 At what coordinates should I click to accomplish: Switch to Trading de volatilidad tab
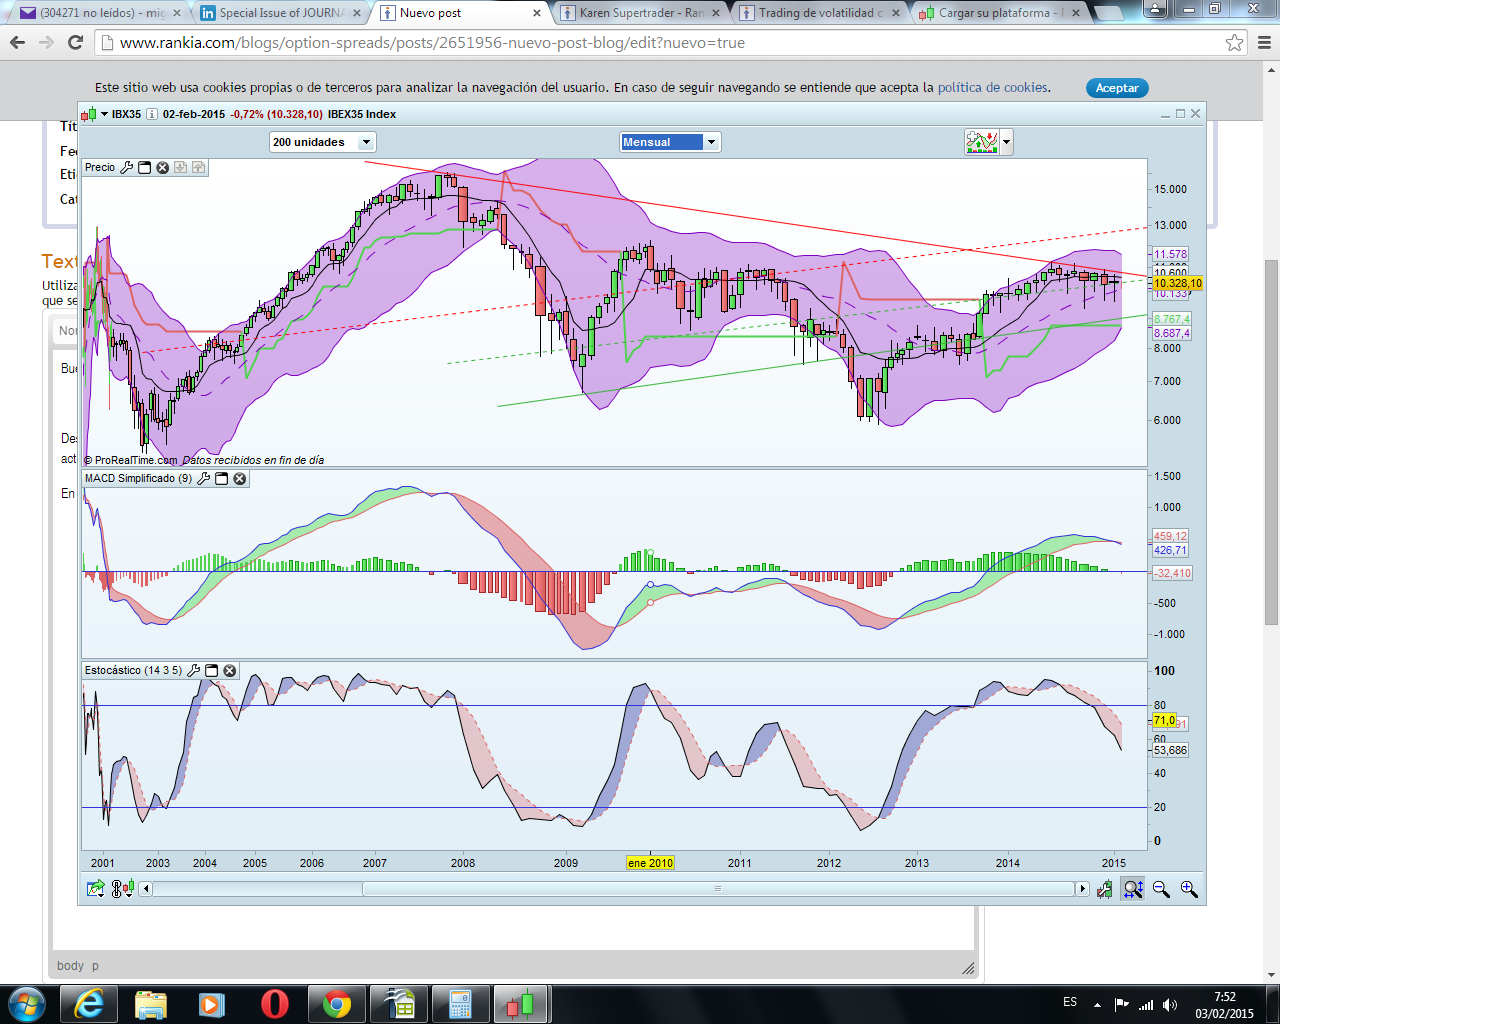coord(816,13)
